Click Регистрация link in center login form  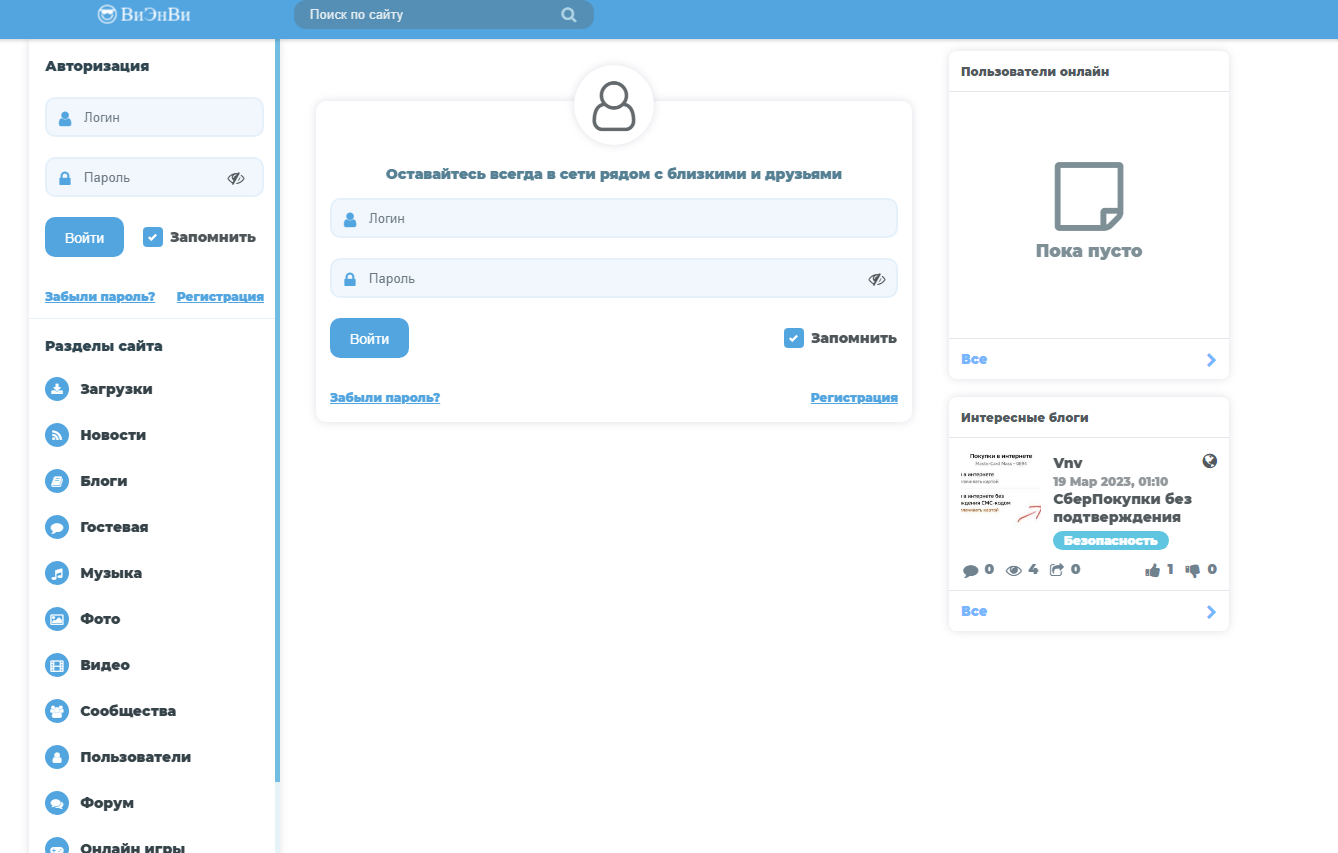pos(853,398)
